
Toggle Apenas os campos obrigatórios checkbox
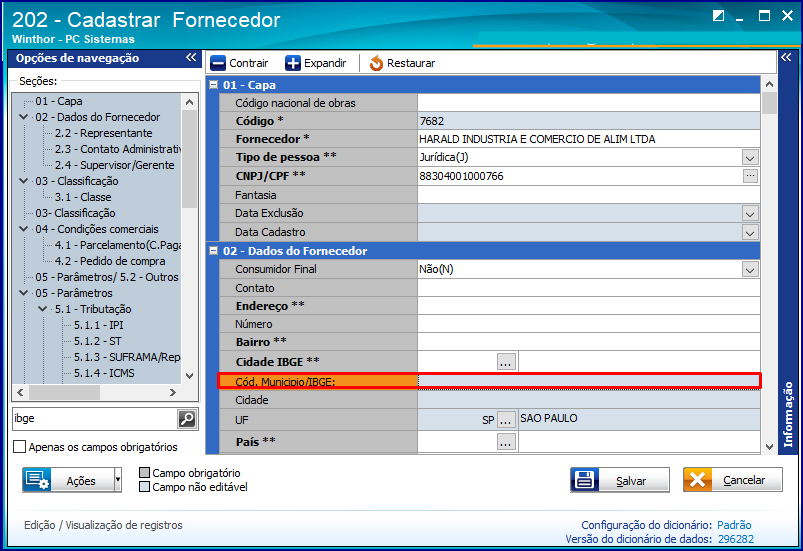click(19, 447)
